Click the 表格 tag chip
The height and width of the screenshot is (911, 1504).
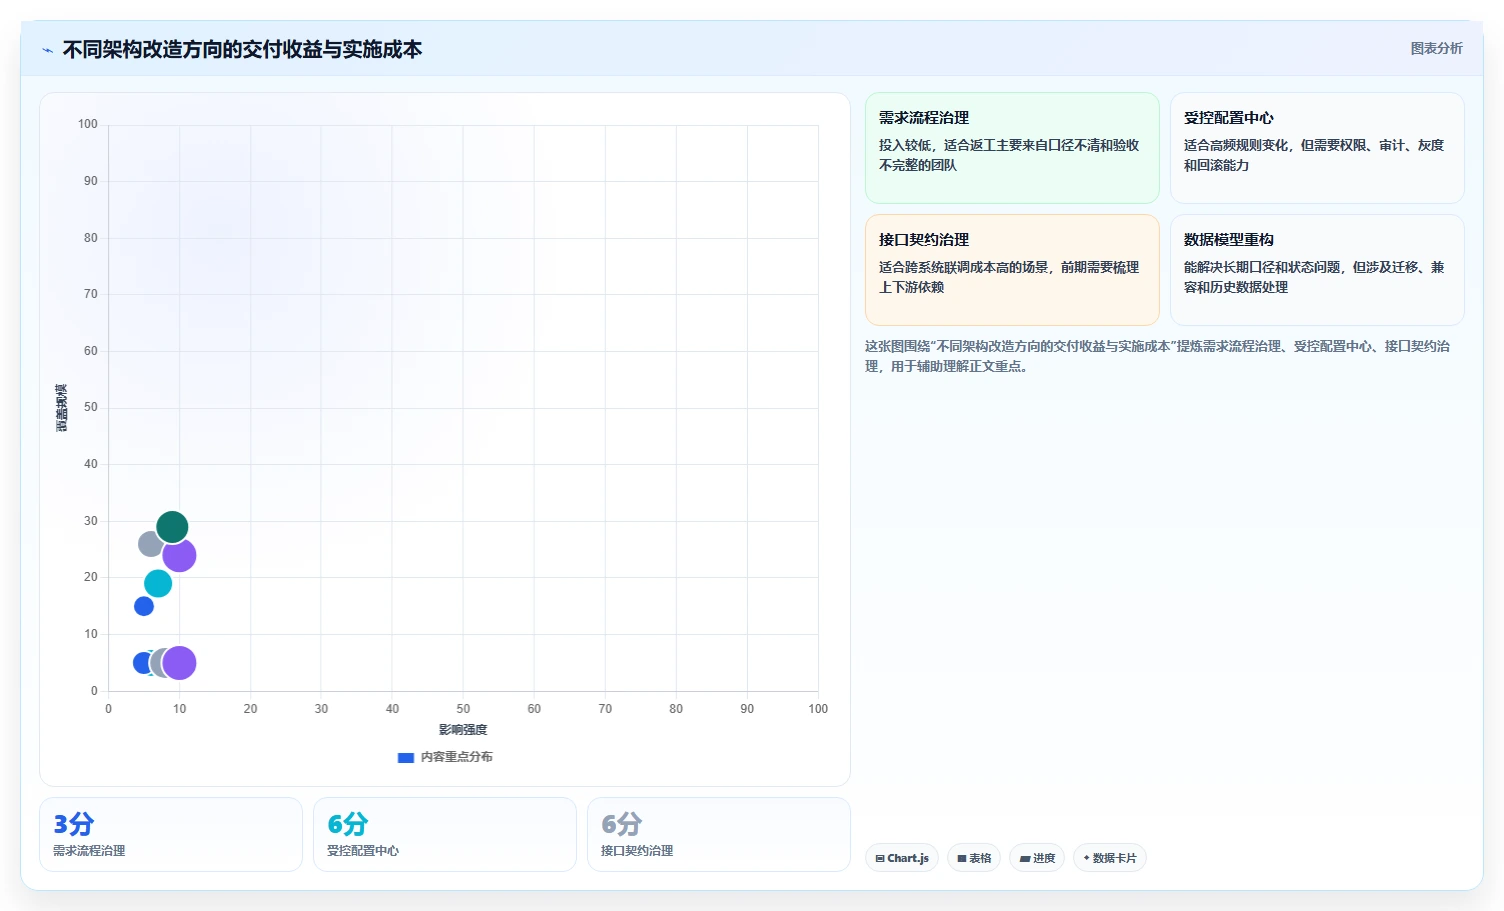(x=974, y=858)
